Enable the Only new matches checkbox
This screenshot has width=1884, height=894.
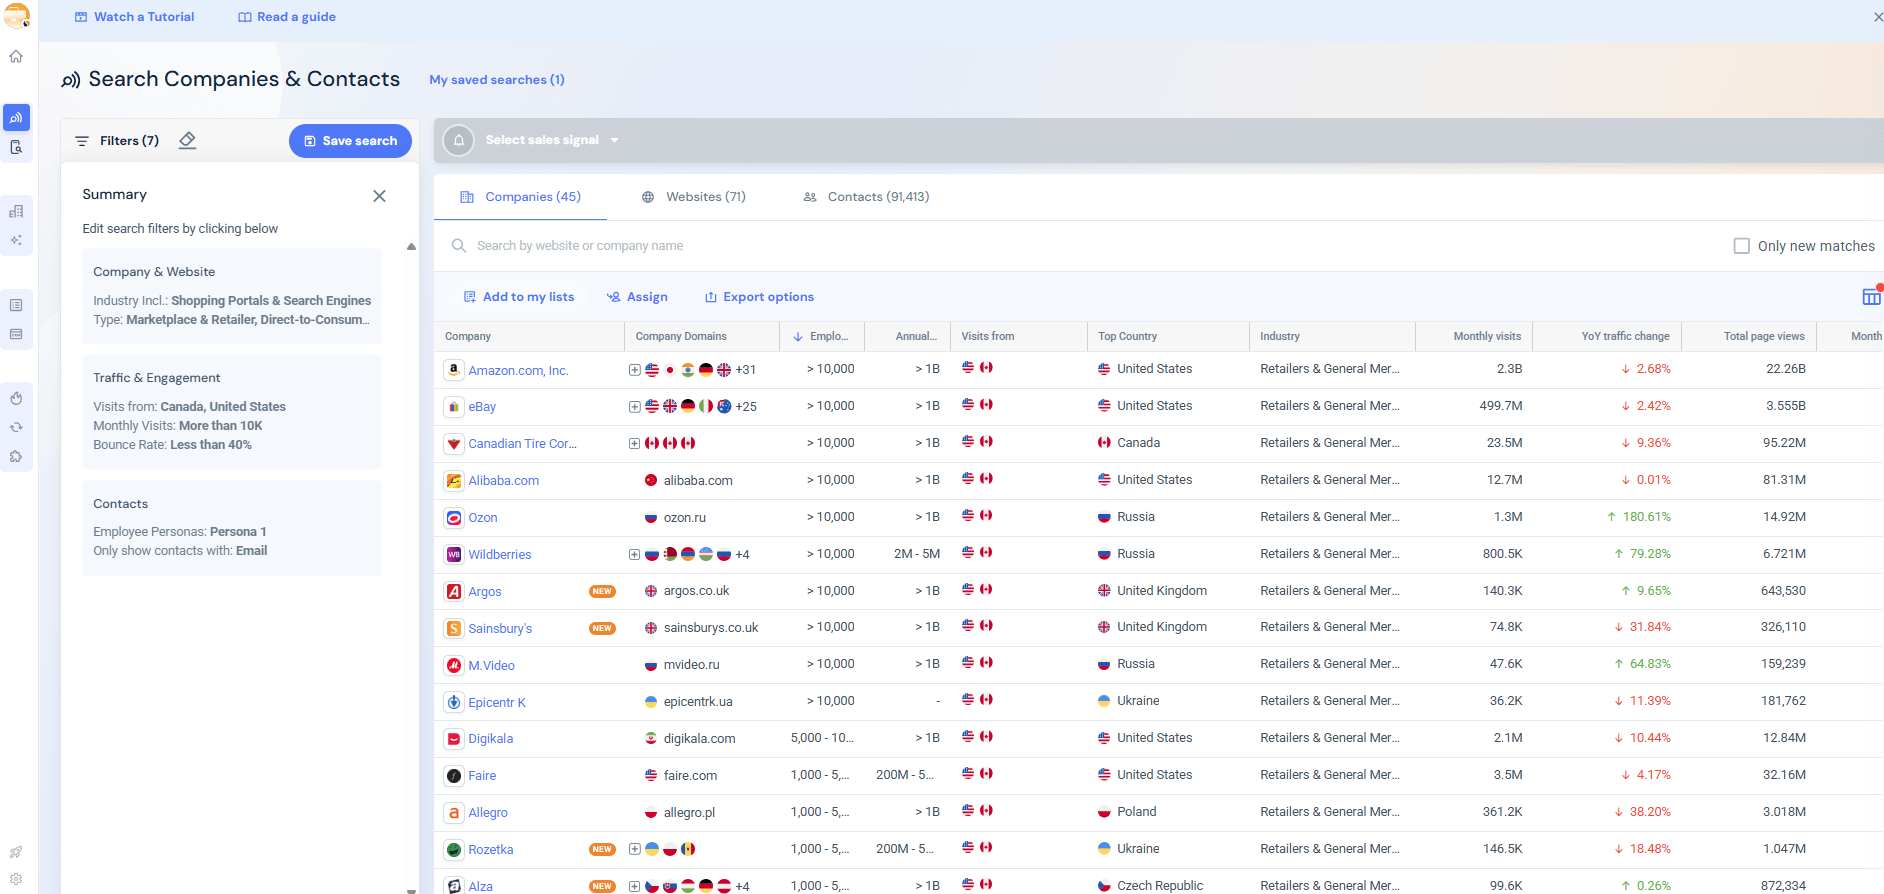(x=1741, y=246)
